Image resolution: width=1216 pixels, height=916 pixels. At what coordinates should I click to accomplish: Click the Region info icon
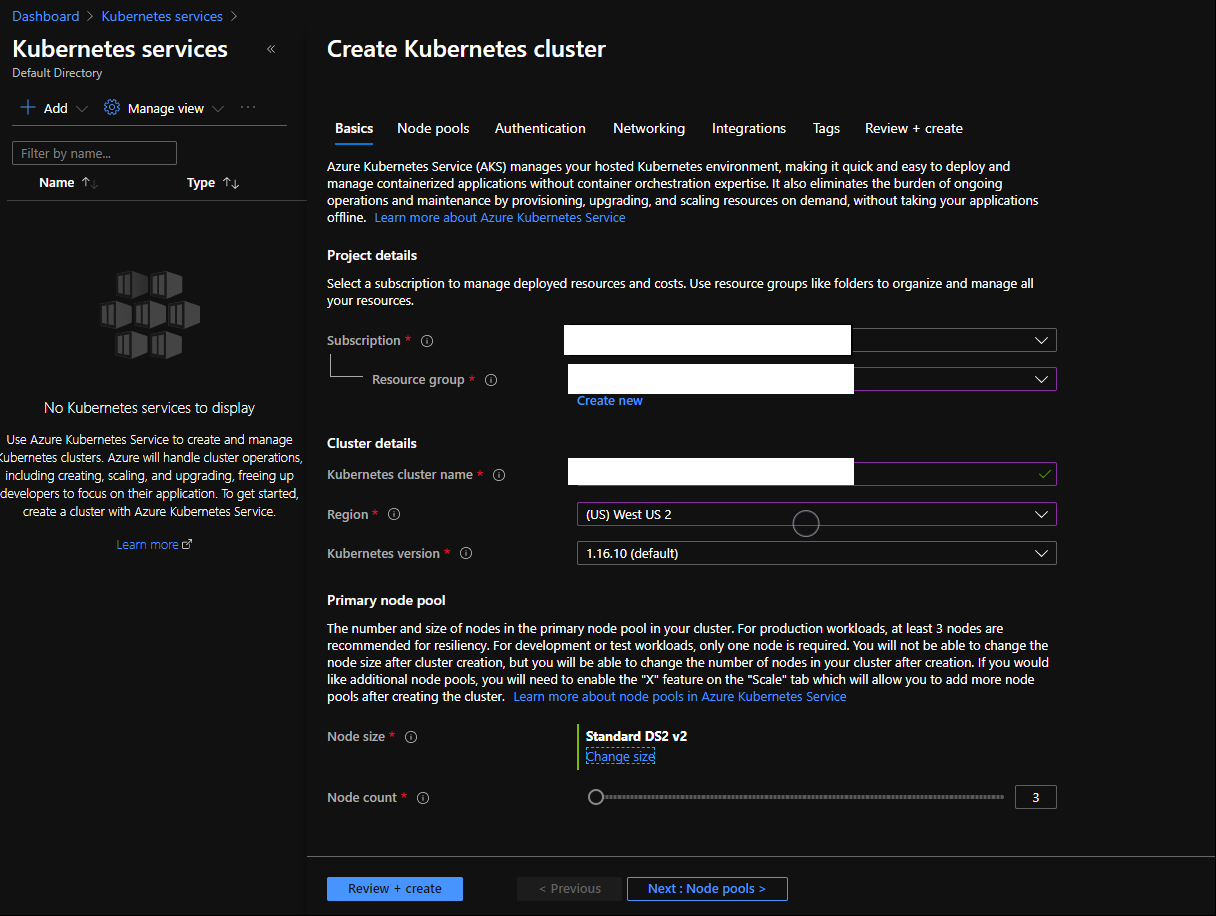click(x=394, y=515)
